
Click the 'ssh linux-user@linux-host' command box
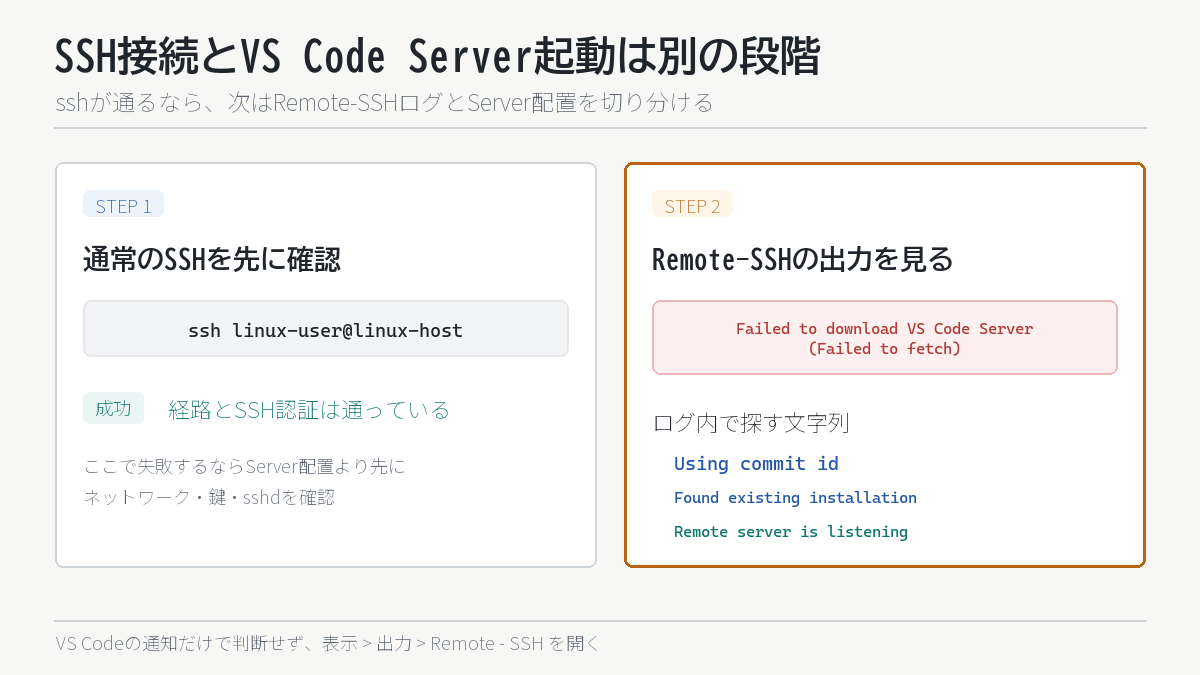tap(326, 329)
